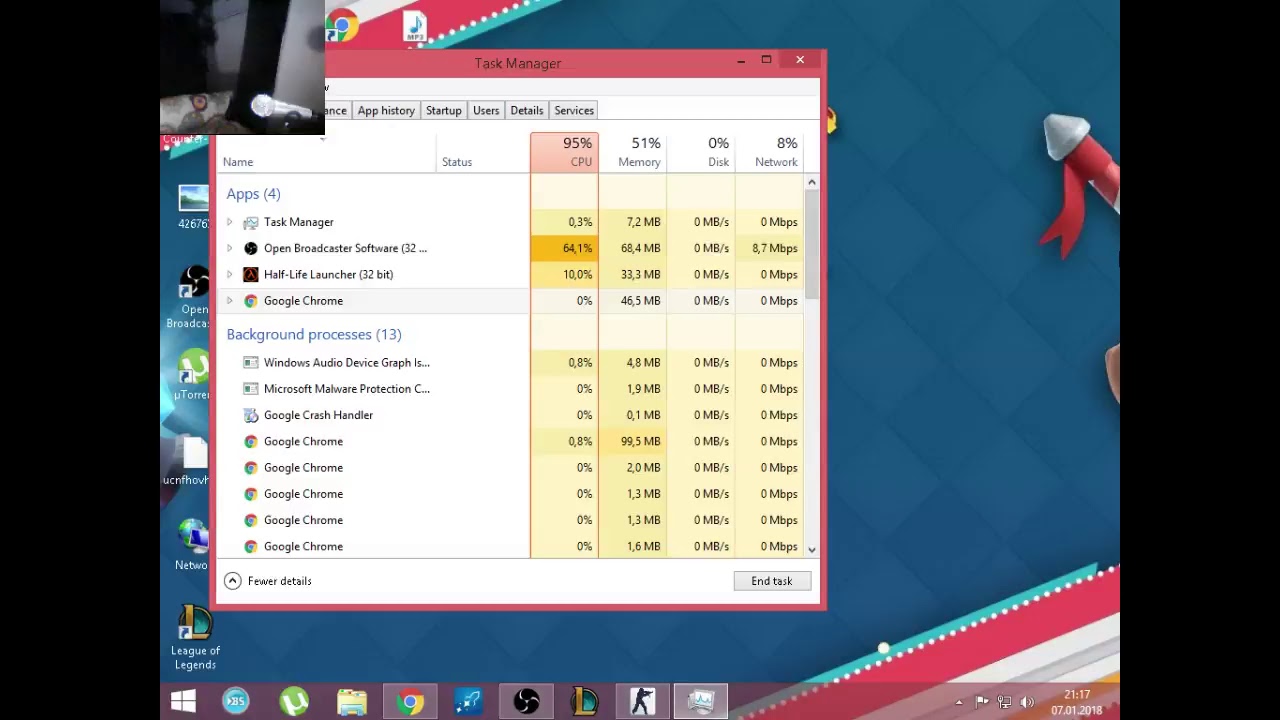
Task: Switch to Counter-Strike in the taskbar
Action: tap(642, 701)
